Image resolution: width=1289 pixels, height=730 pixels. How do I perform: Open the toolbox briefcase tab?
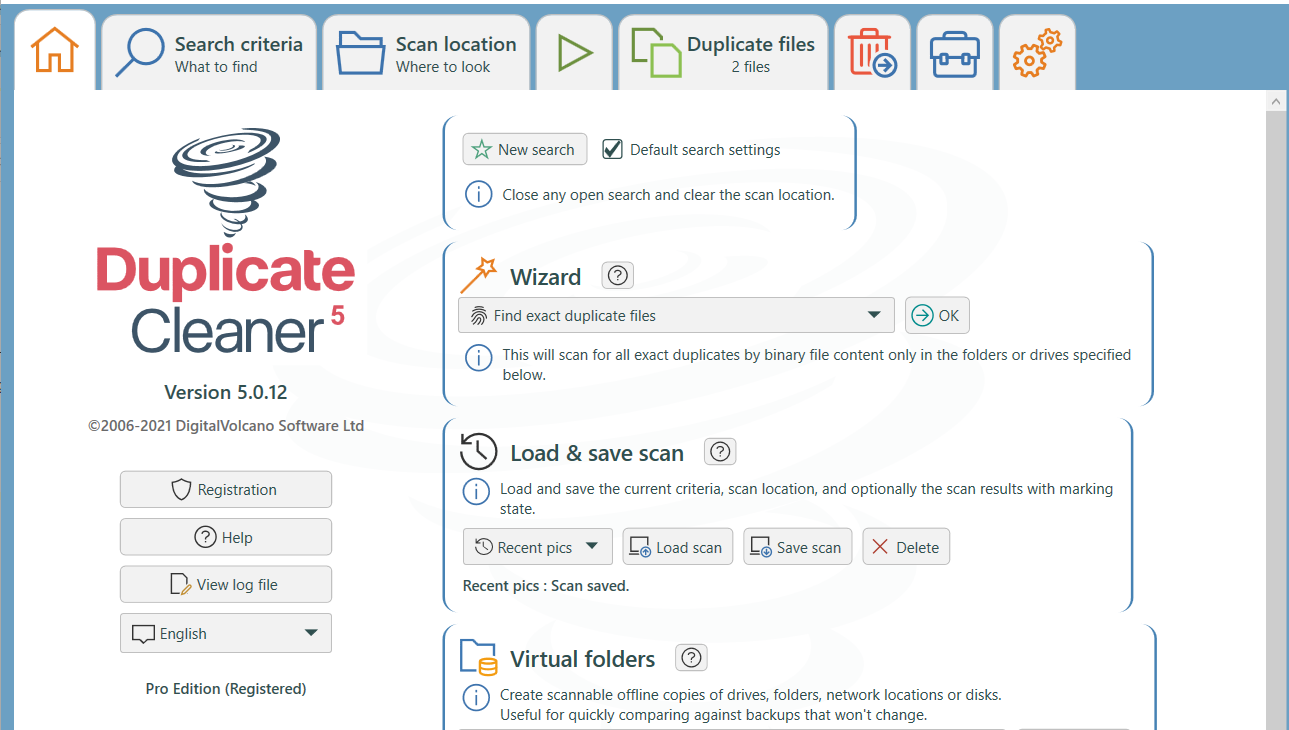click(x=954, y=53)
